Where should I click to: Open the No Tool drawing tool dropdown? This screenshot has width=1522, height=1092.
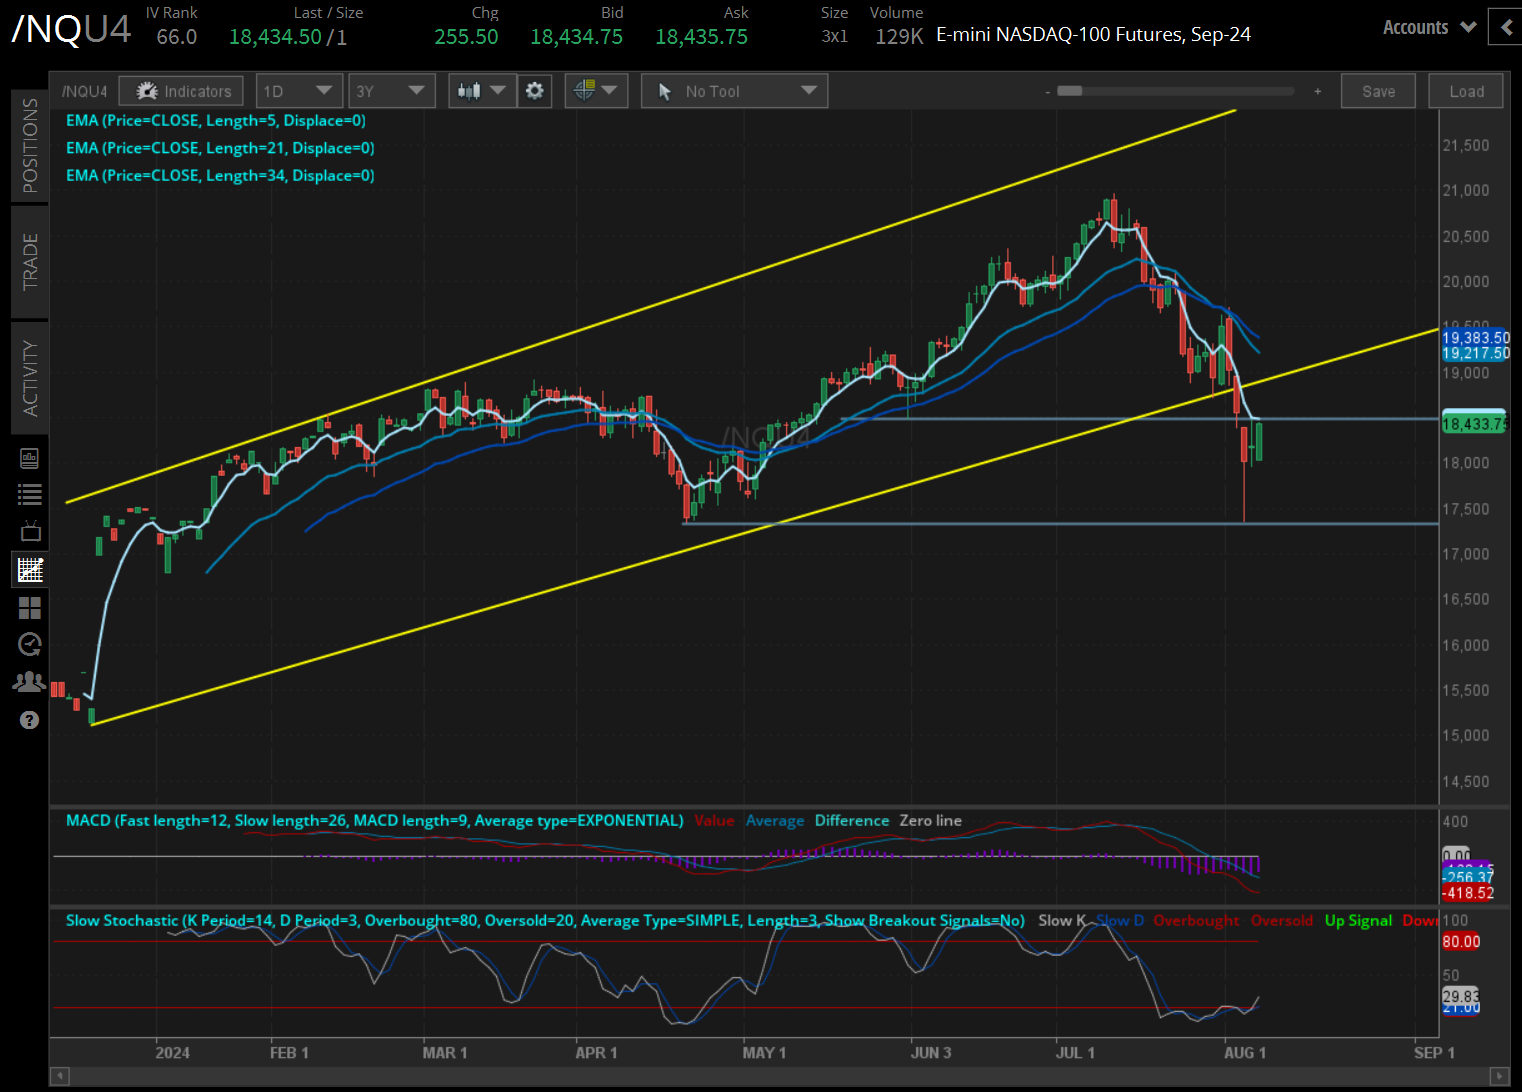pyautogui.click(x=735, y=91)
